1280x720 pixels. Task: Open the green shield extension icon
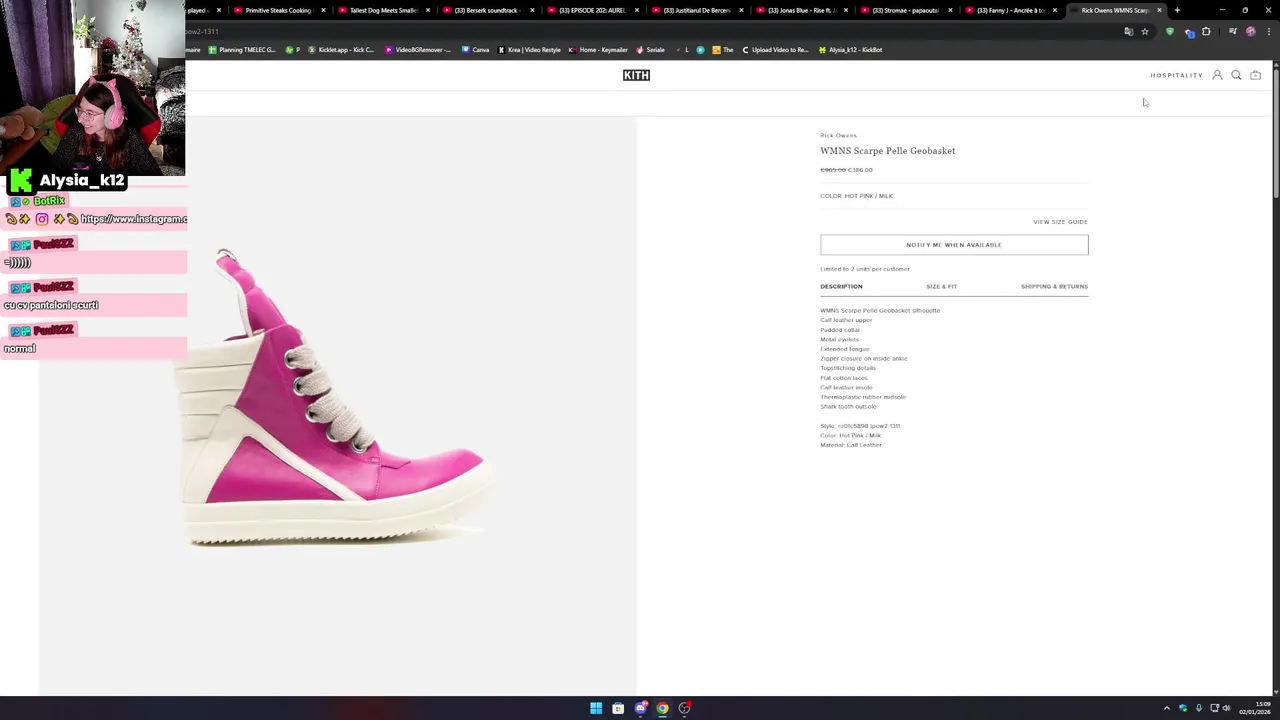(1170, 31)
